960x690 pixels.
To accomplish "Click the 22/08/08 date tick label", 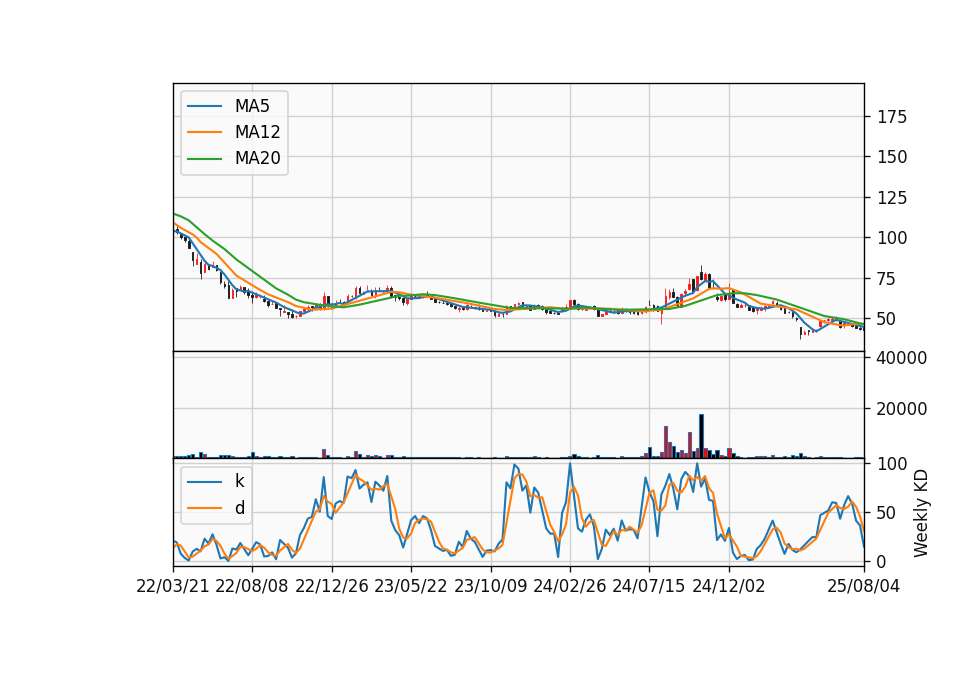I will tap(252, 586).
